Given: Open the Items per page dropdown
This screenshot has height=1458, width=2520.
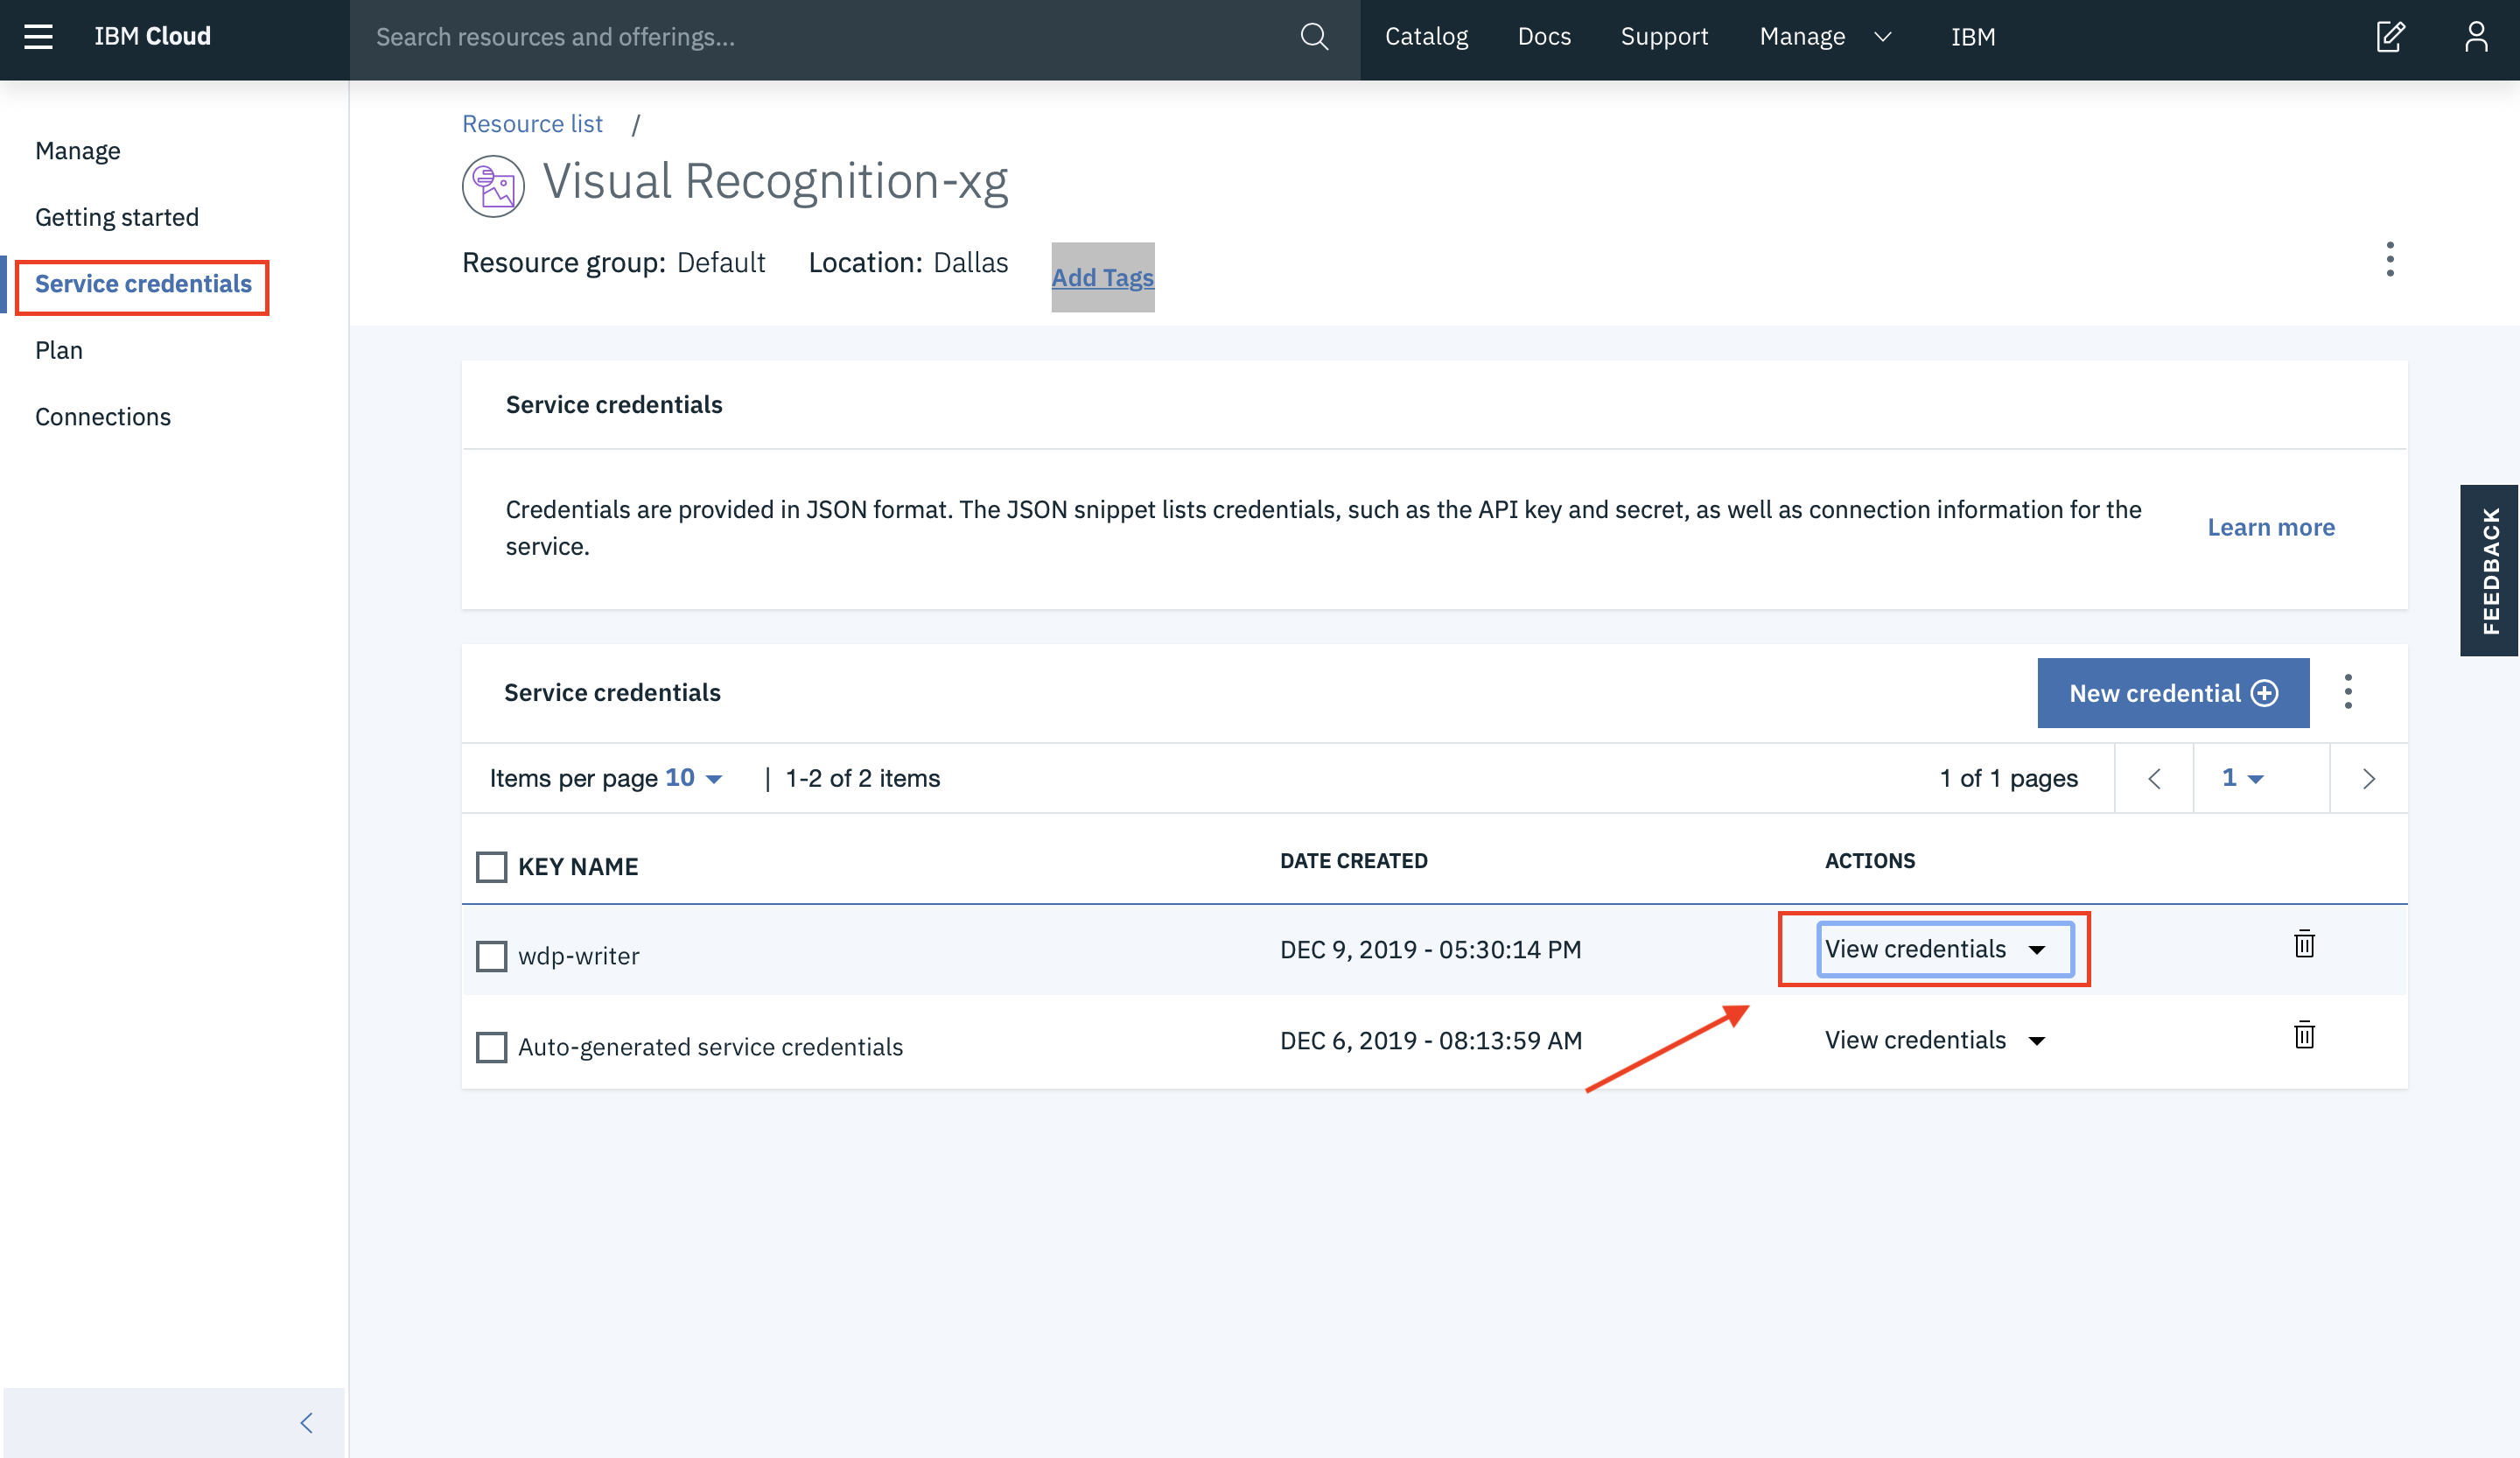Looking at the screenshot, I should pyautogui.click(x=693, y=778).
